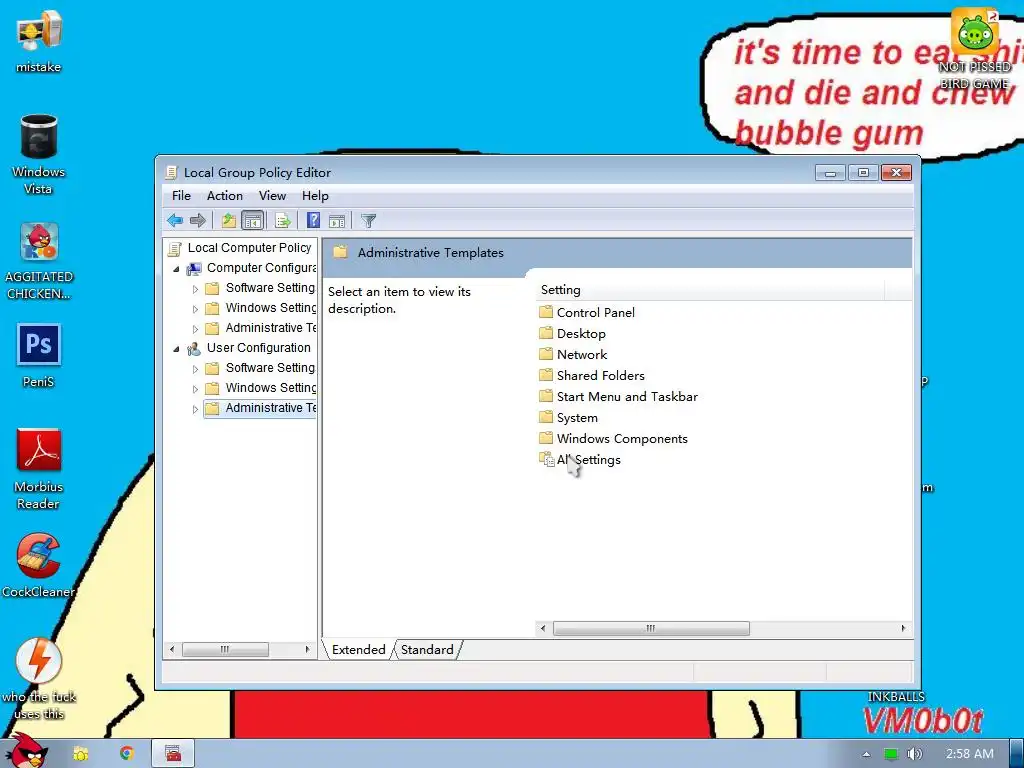Open the 'mistake' desktop icon
The image size is (1024, 768).
(x=39, y=40)
